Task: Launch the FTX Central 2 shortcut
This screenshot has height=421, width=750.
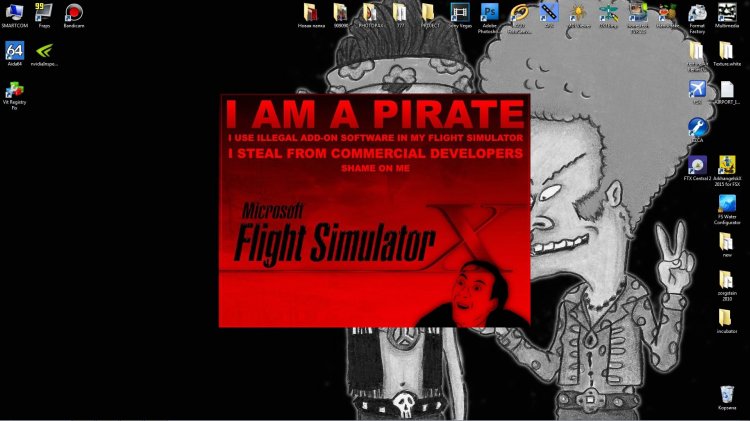Action: point(697,168)
